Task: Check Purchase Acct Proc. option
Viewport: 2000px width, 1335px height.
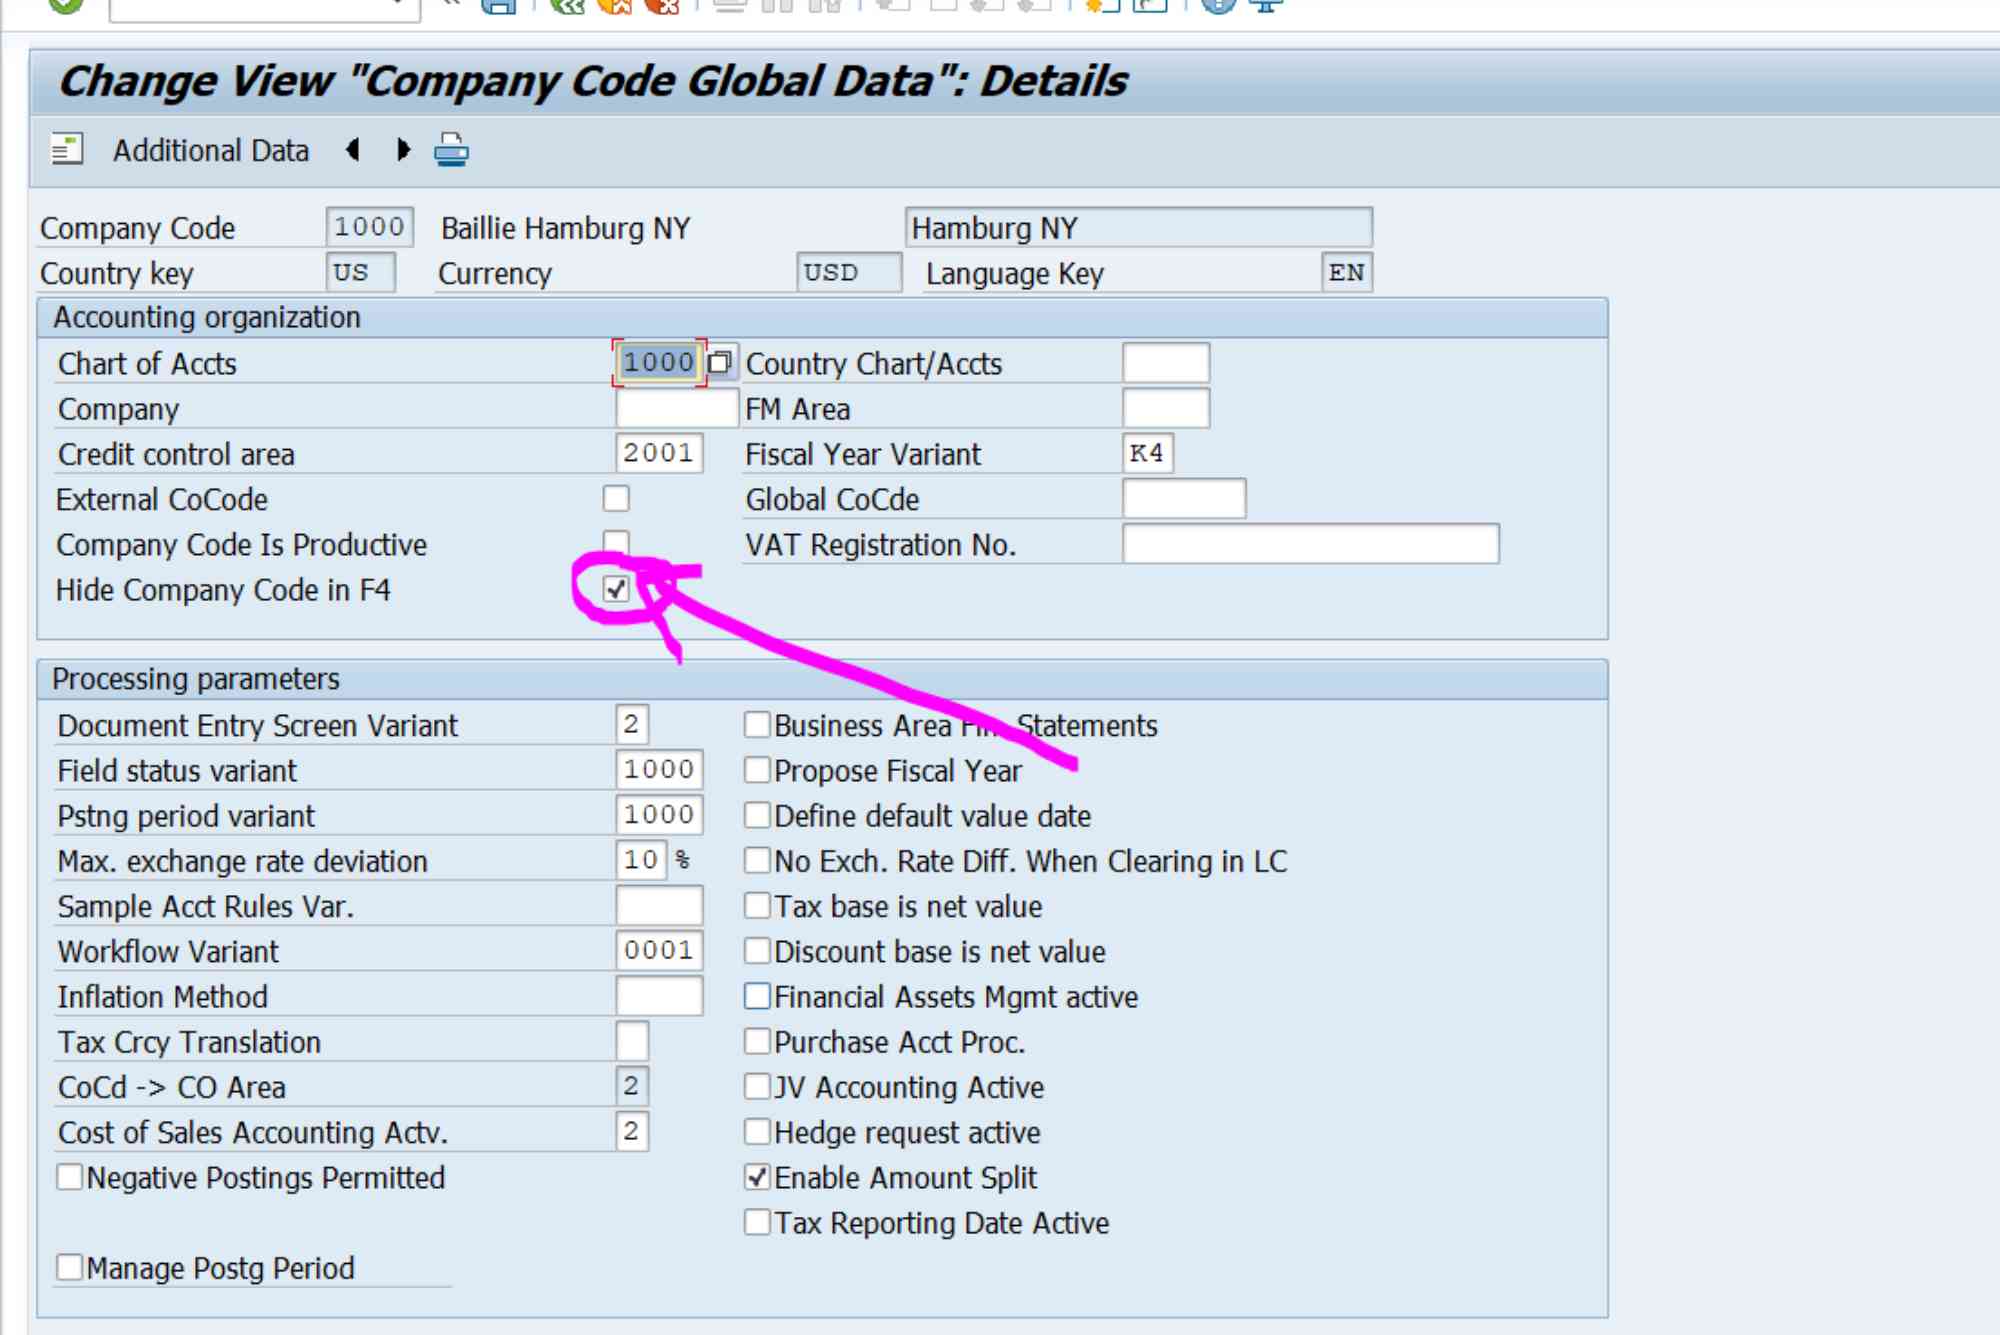Action: [757, 1042]
